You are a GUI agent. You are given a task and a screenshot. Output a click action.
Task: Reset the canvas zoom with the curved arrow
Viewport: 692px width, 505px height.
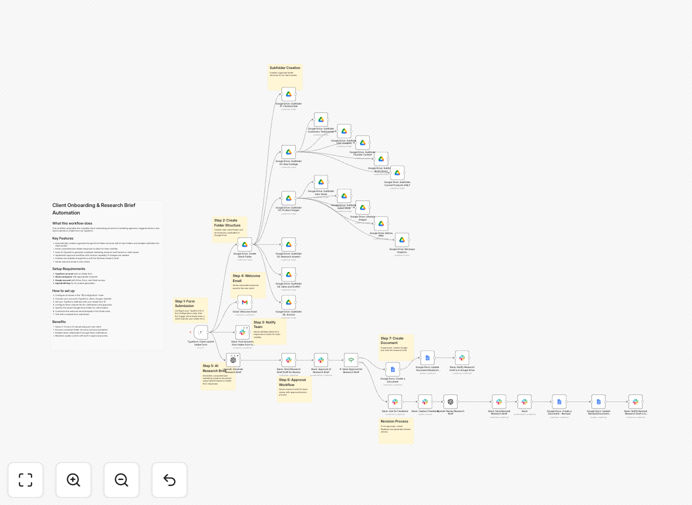(x=169, y=480)
